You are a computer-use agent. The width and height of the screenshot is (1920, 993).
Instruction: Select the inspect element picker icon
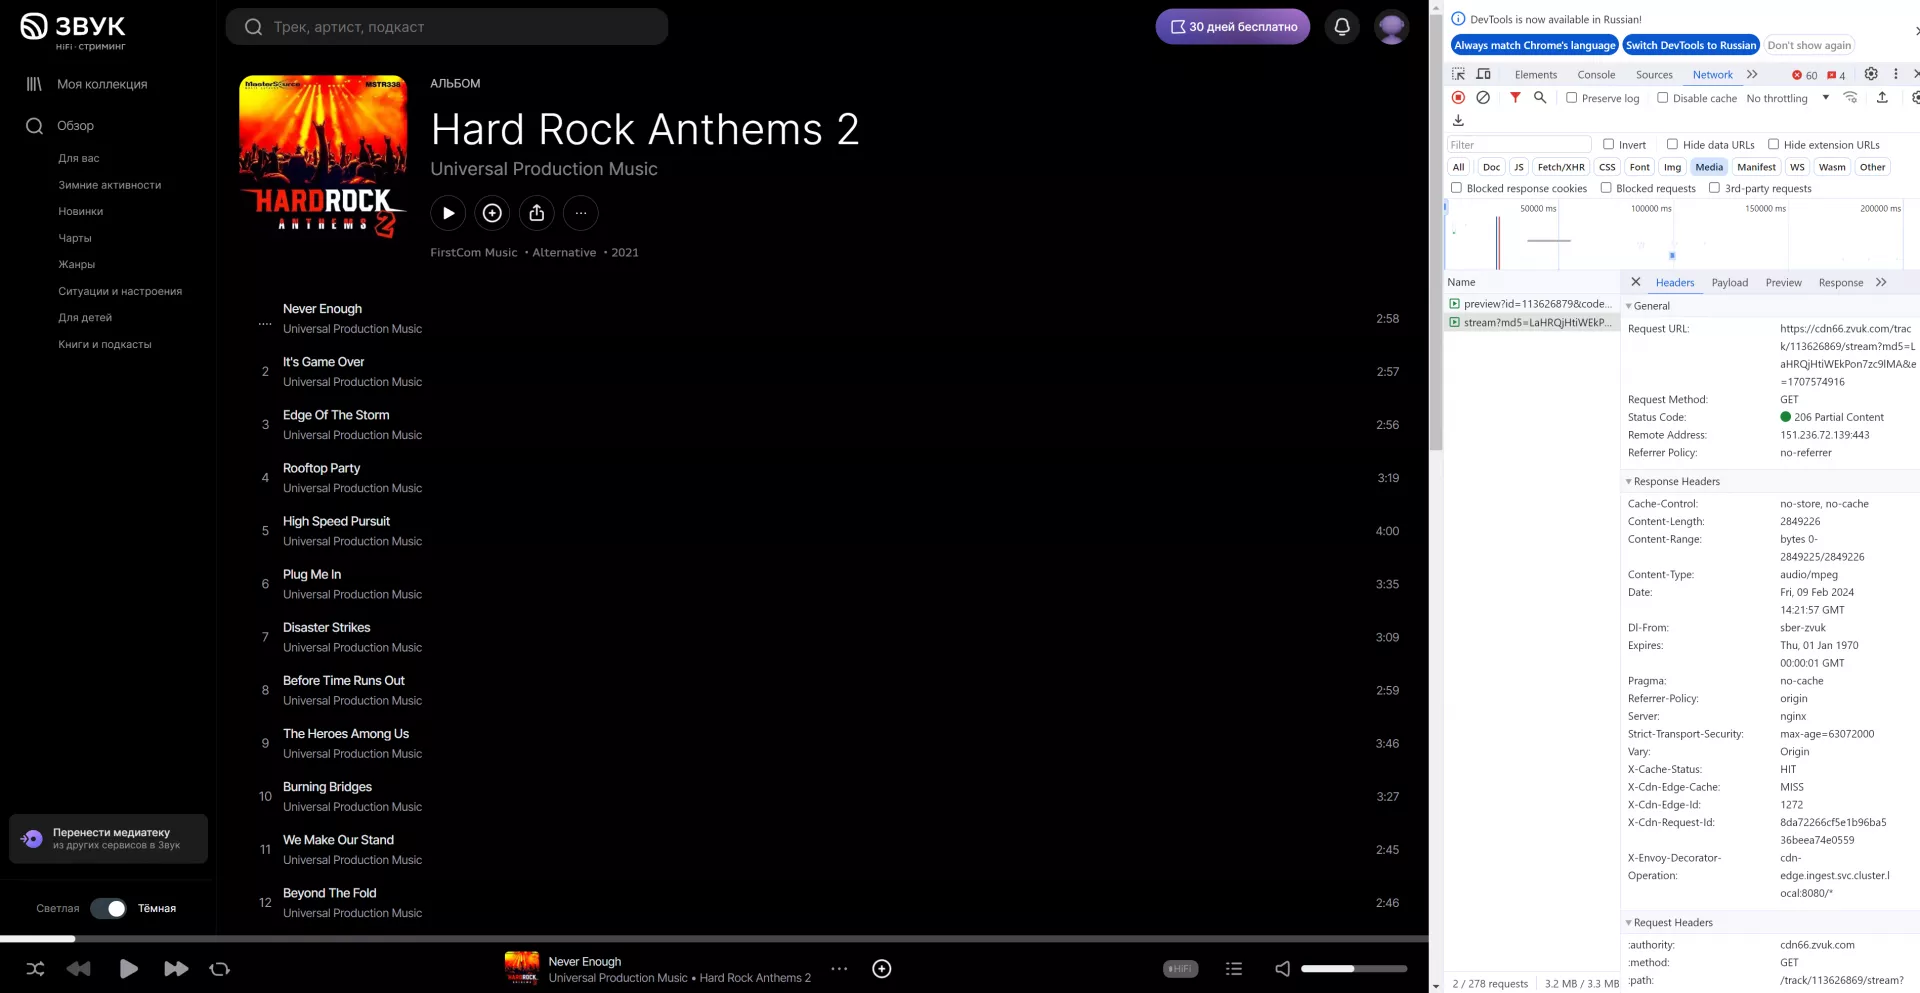1459,74
